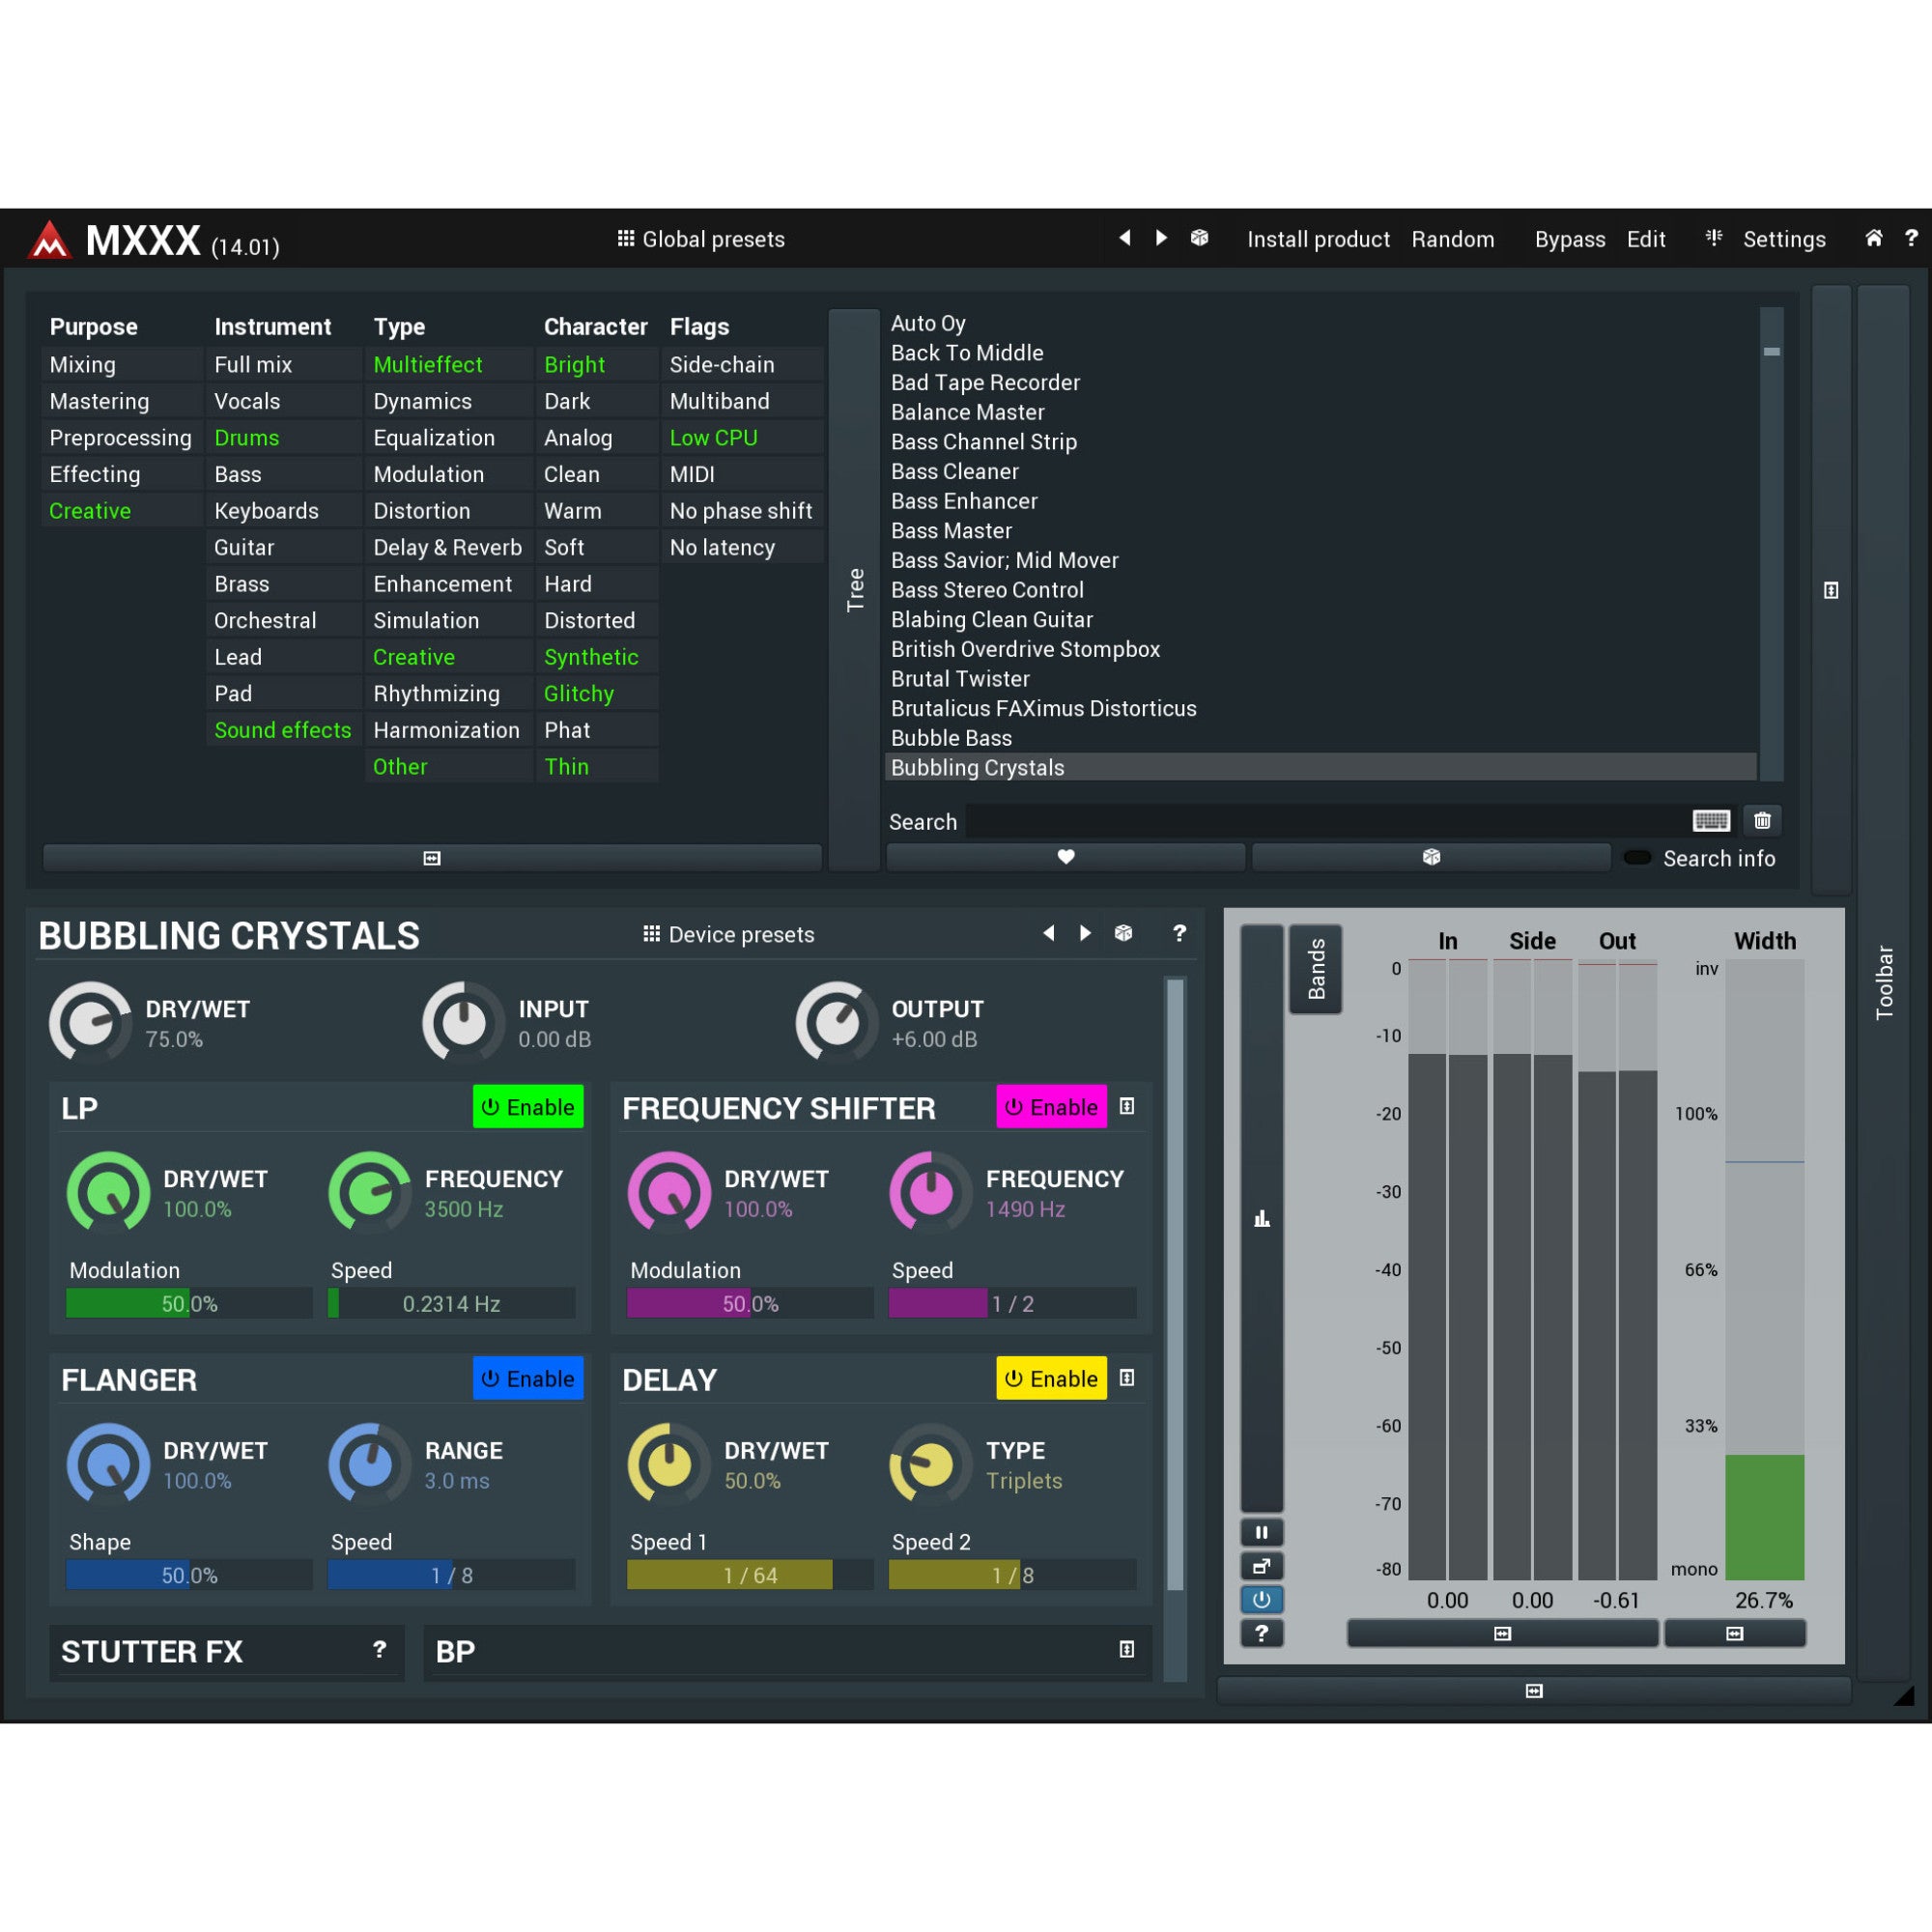Click the heart favorites button
The width and height of the screenshot is (1932, 1932).
(1066, 857)
